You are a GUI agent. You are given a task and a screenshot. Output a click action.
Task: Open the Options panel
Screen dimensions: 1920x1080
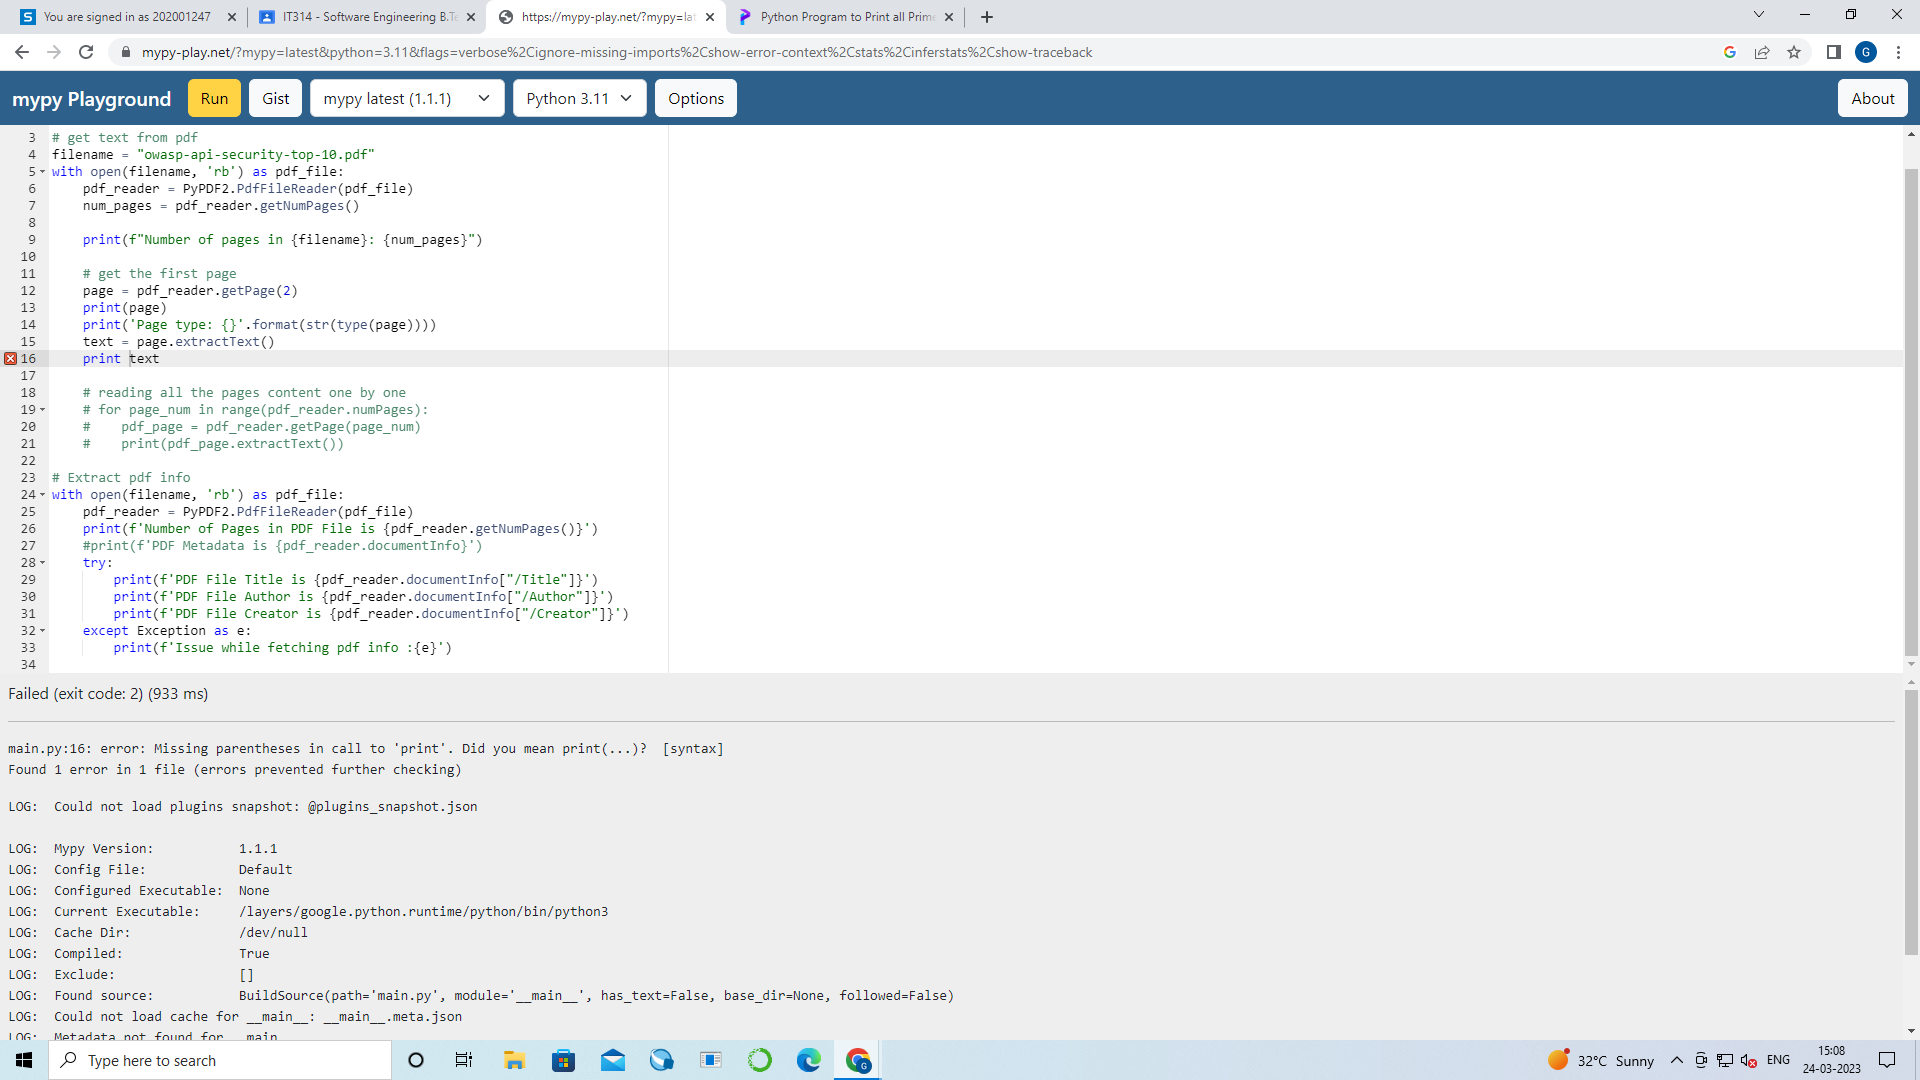point(695,98)
